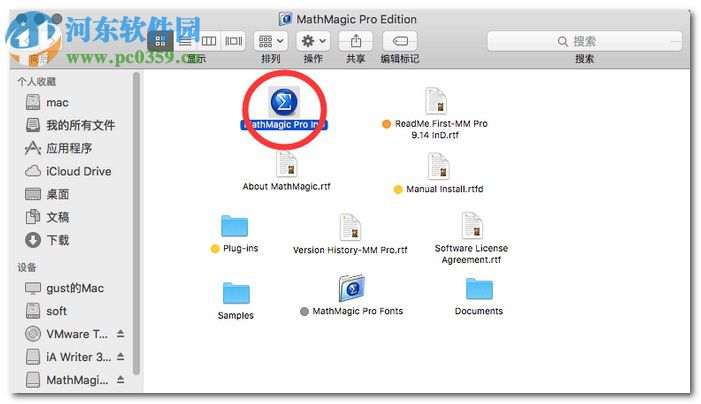The image size is (701, 404).
Task: Switch to list view in toolbar
Action: pos(185,42)
